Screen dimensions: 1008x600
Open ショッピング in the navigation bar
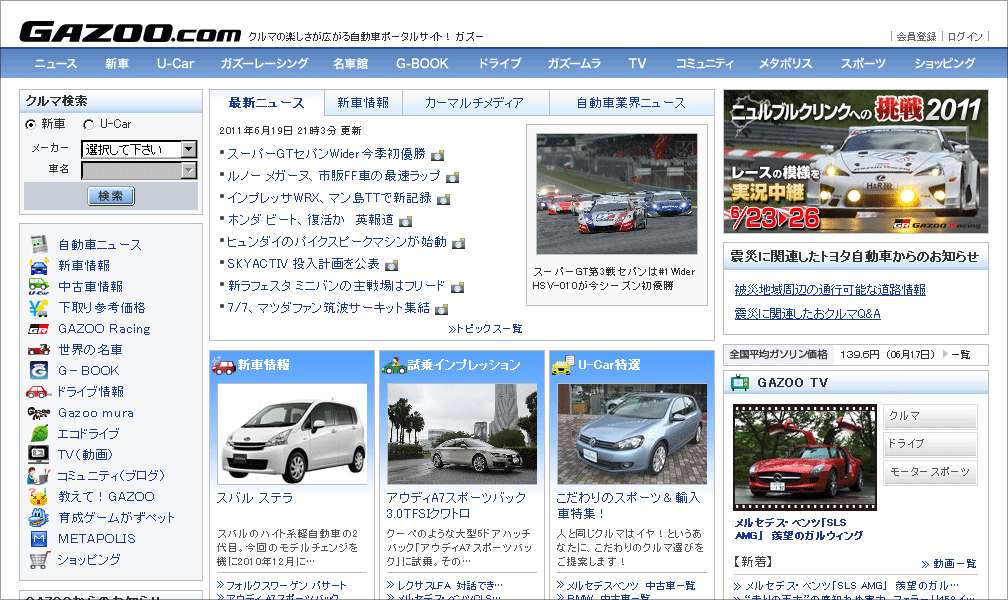point(944,63)
